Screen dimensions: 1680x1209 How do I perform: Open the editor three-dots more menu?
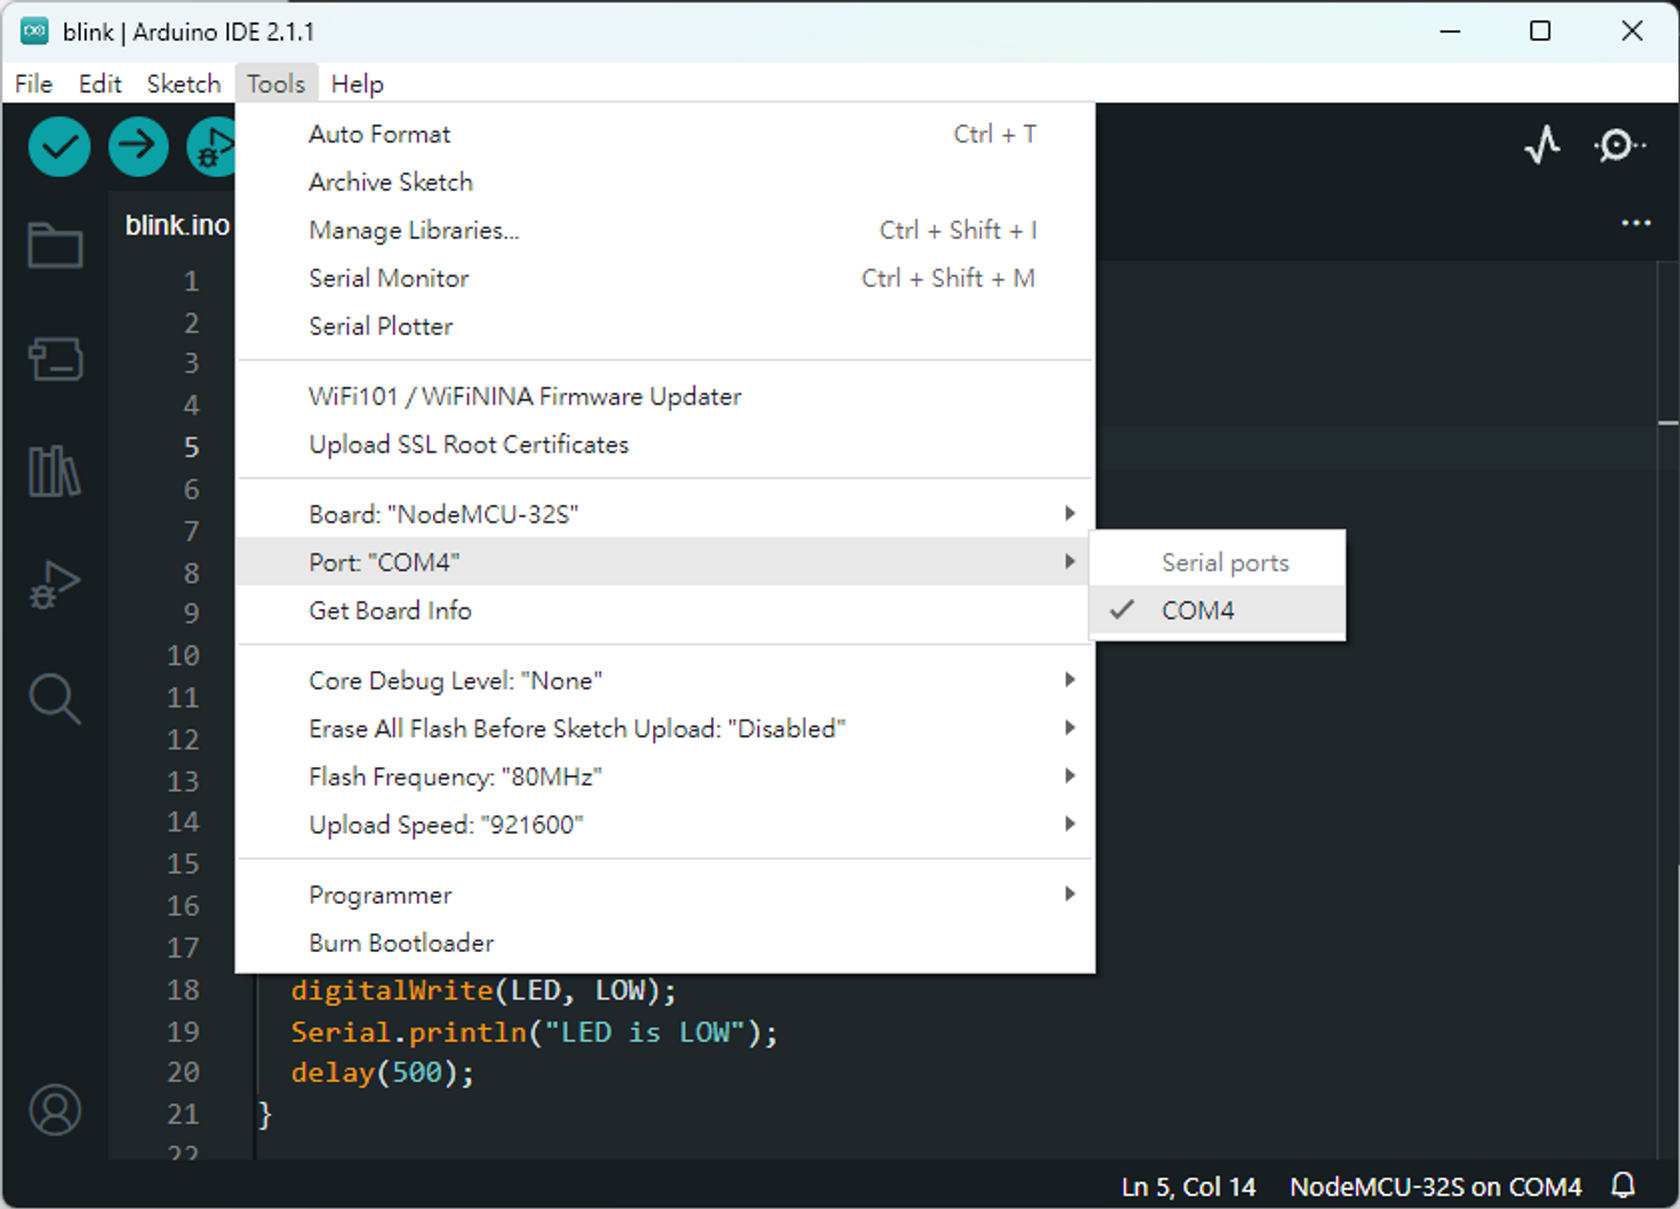tap(1636, 223)
